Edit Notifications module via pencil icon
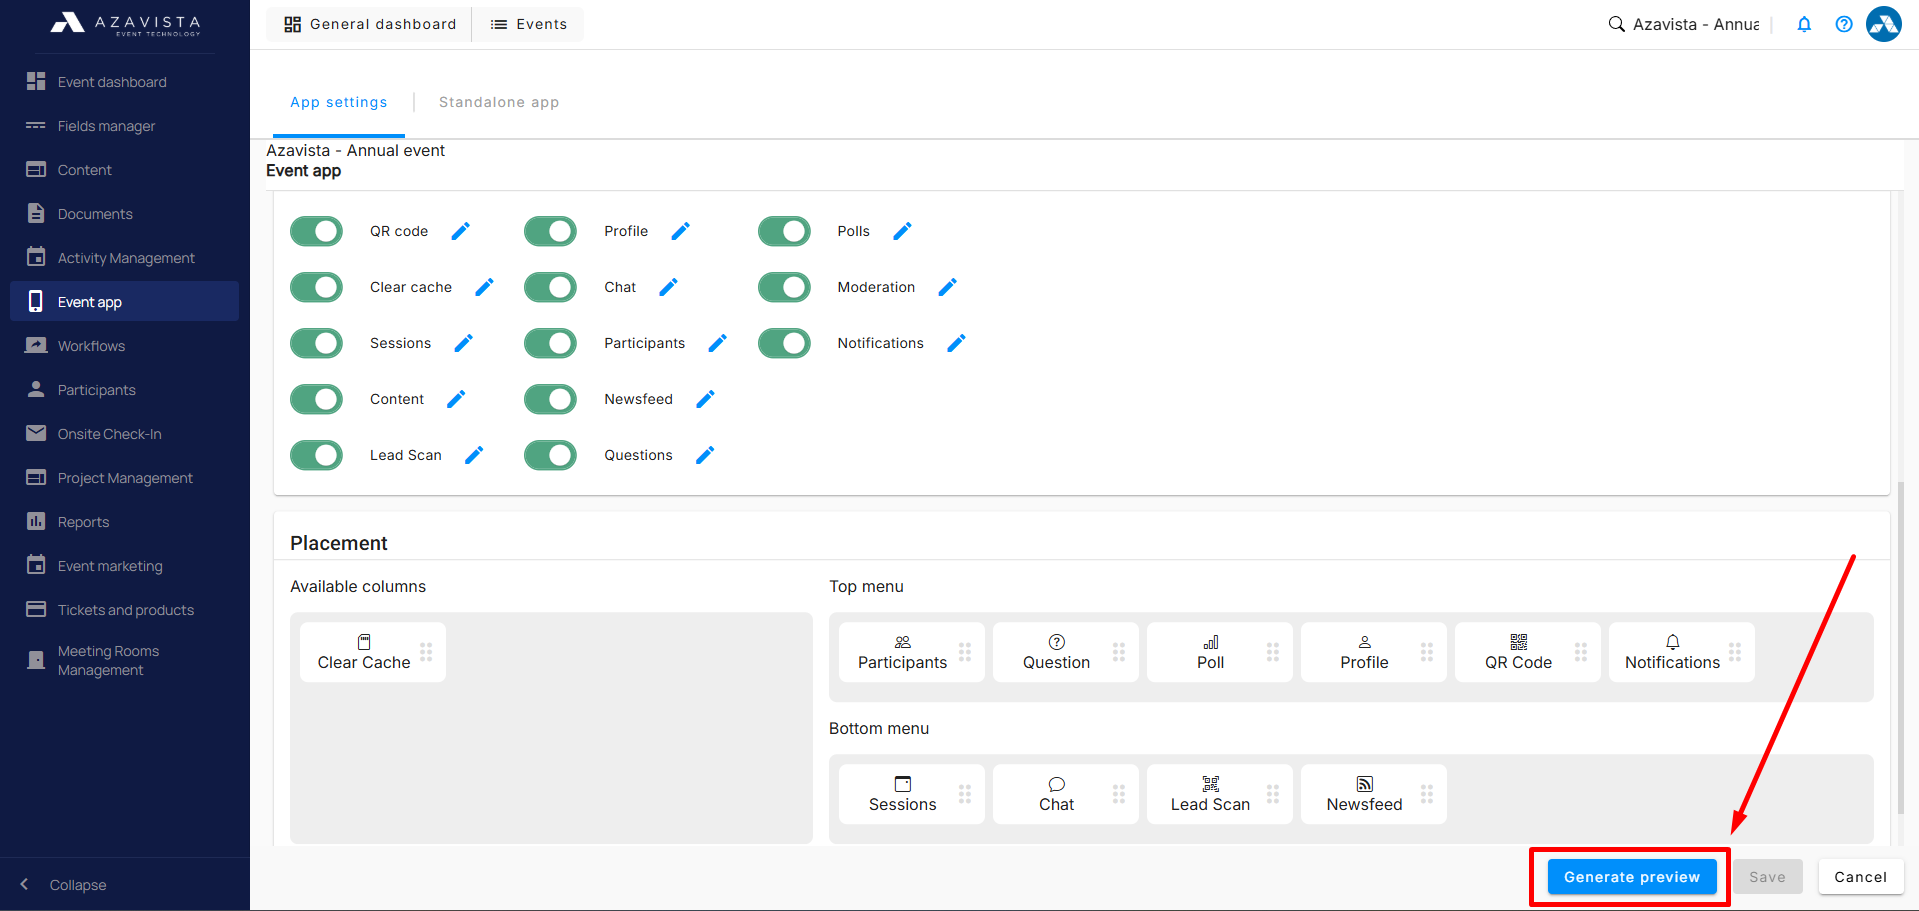1919x911 pixels. [x=956, y=343]
